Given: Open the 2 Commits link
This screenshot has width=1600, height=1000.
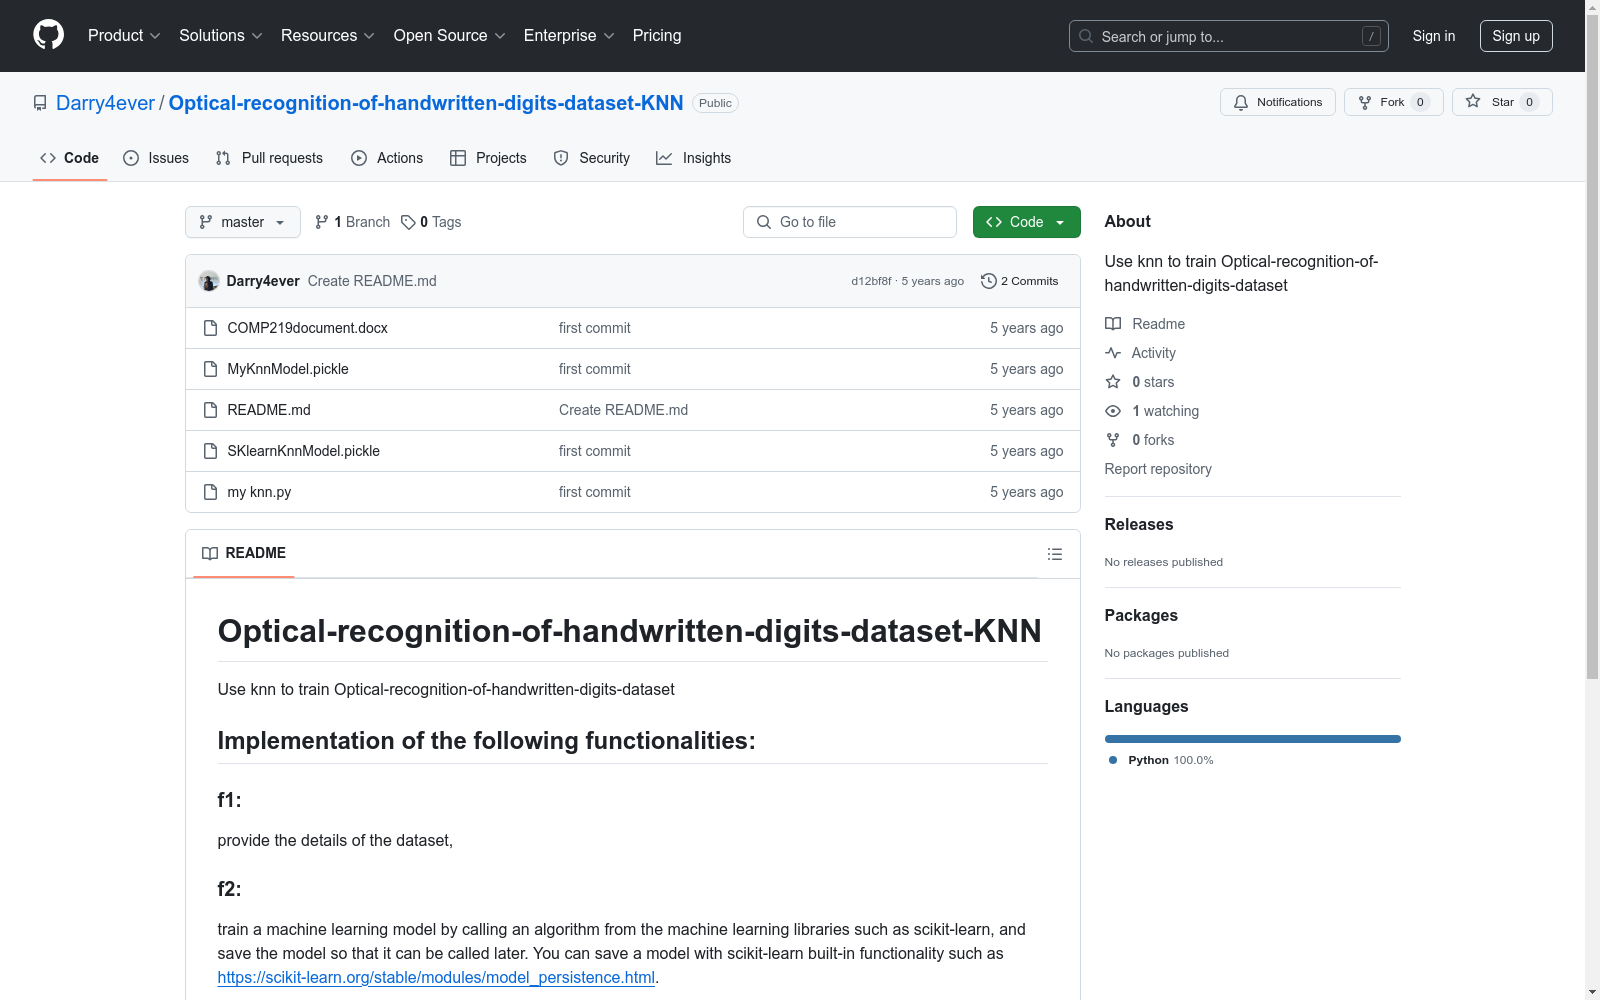Looking at the screenshot, I should (x=1020, y=281).
